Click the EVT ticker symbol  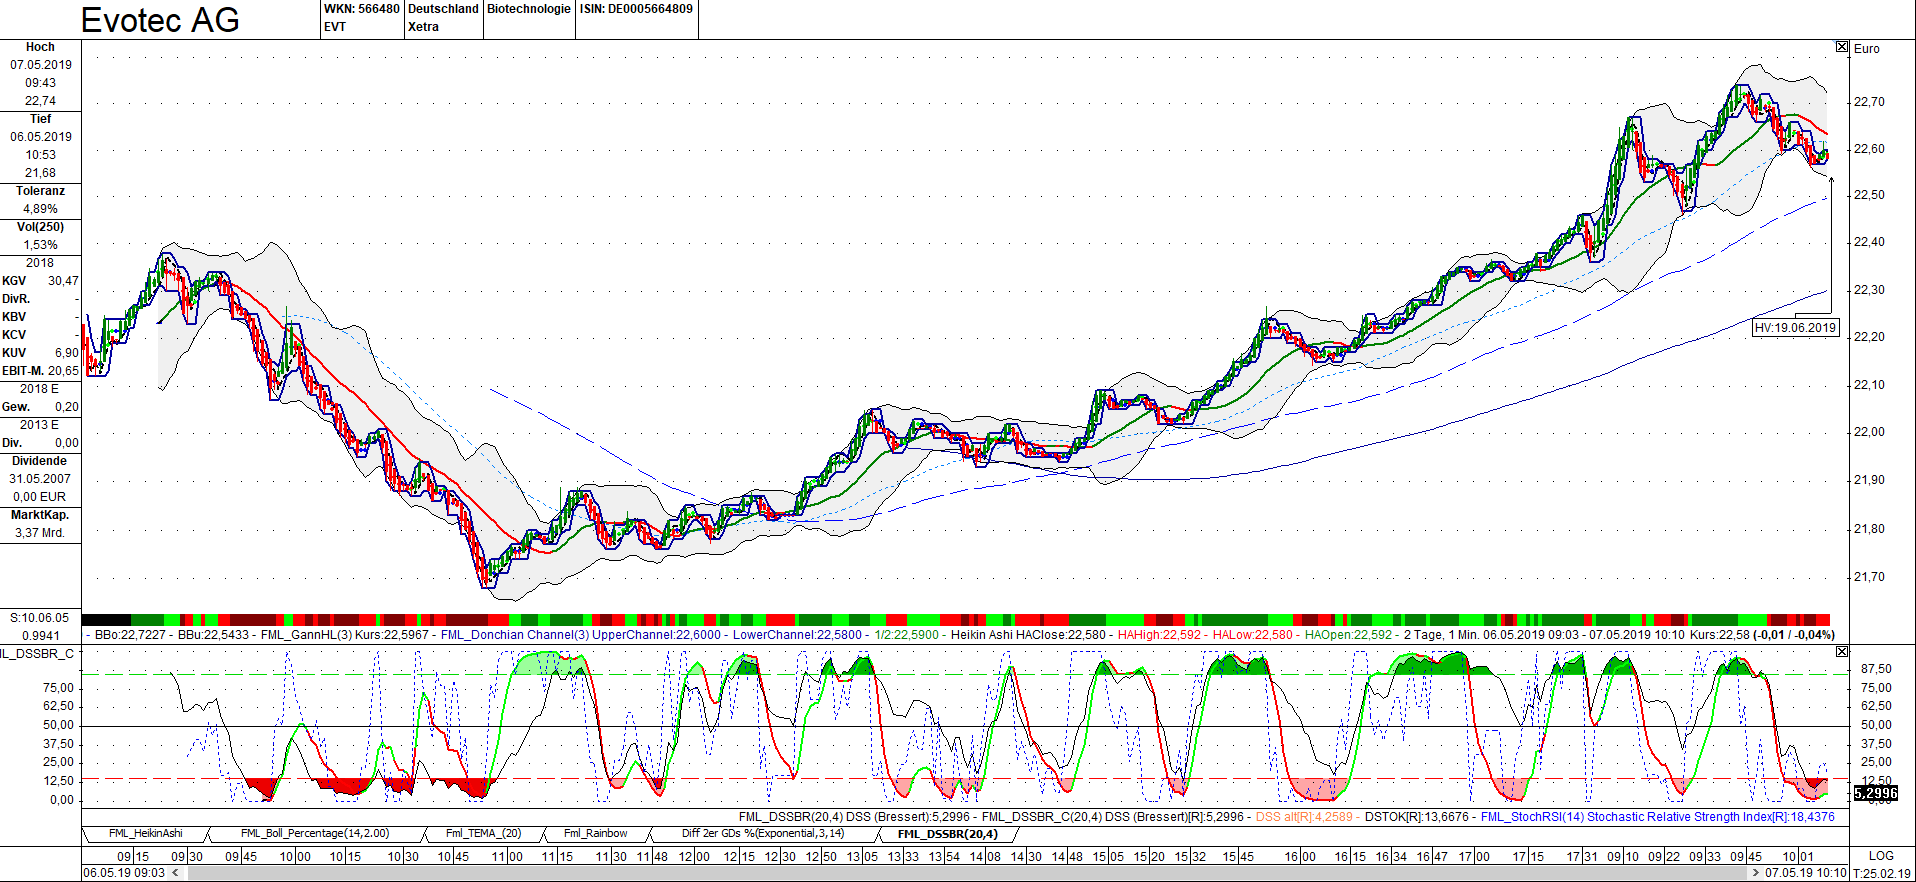(x=335, y=27)
